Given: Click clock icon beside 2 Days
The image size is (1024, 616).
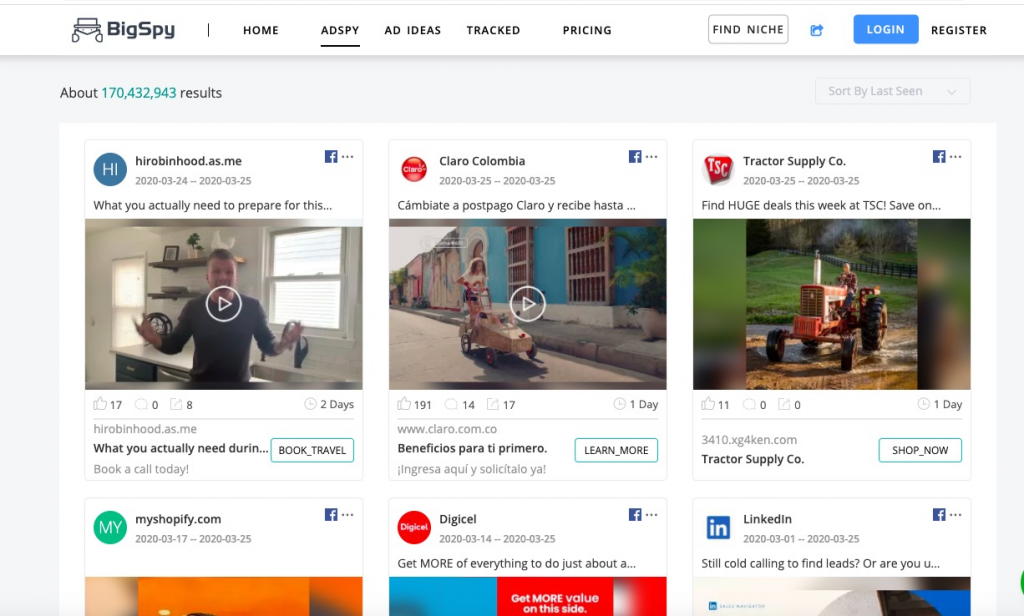Looking at the screenshot, I should (310, 404).
